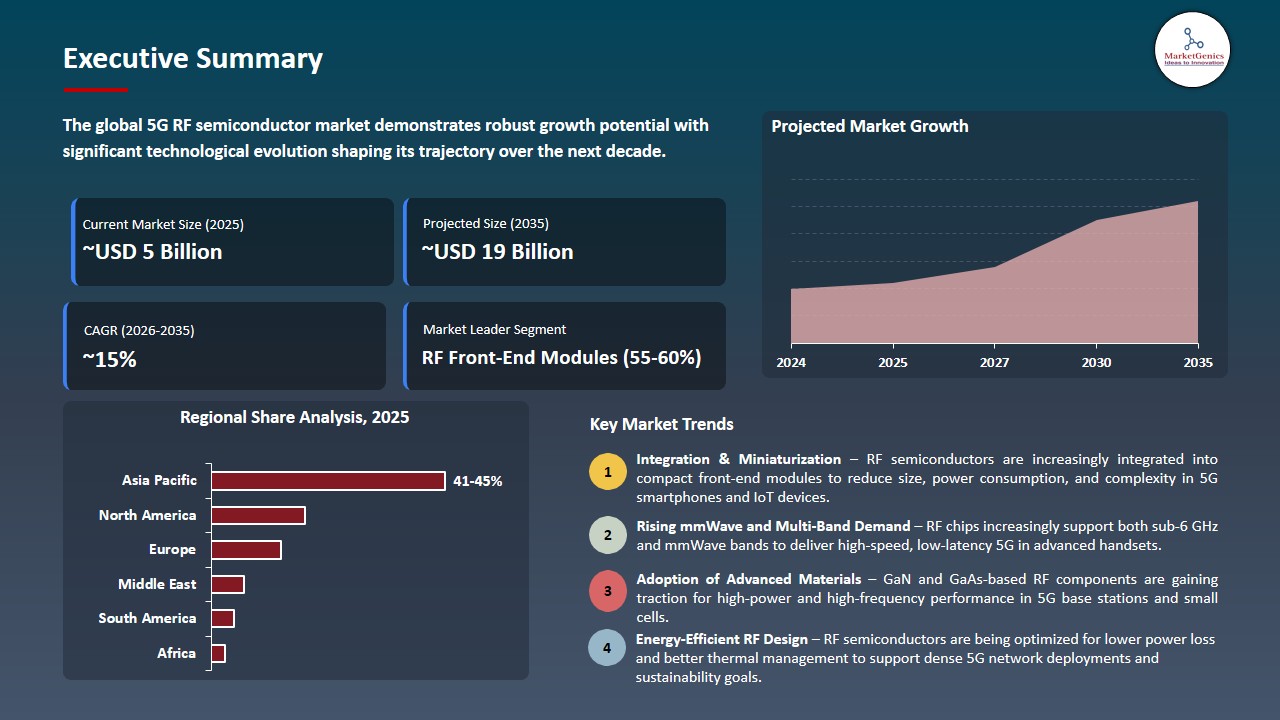Select the numbered marker for Adoption of Advanced Materials
Viewport: 1280px width, 720px height.
click(607, 590)
